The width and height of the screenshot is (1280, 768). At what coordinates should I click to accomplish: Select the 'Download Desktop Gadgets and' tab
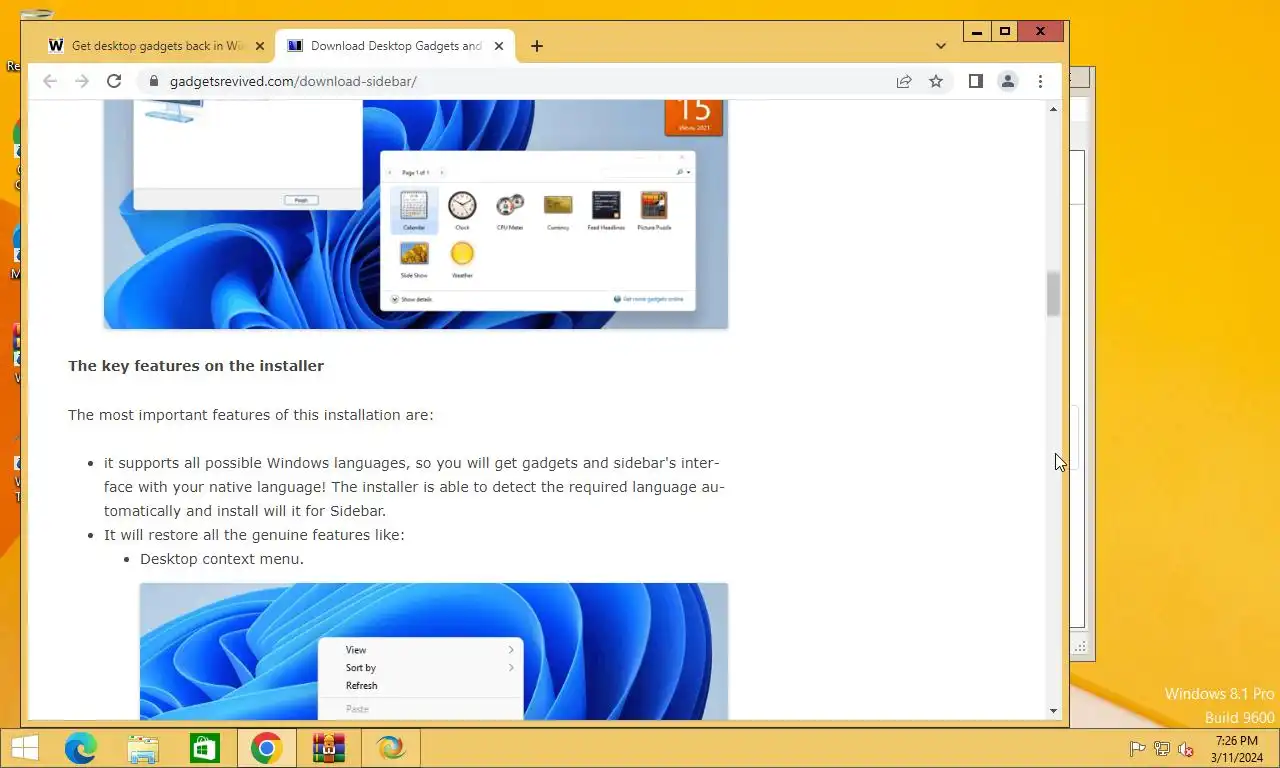(x=395, y=46)
